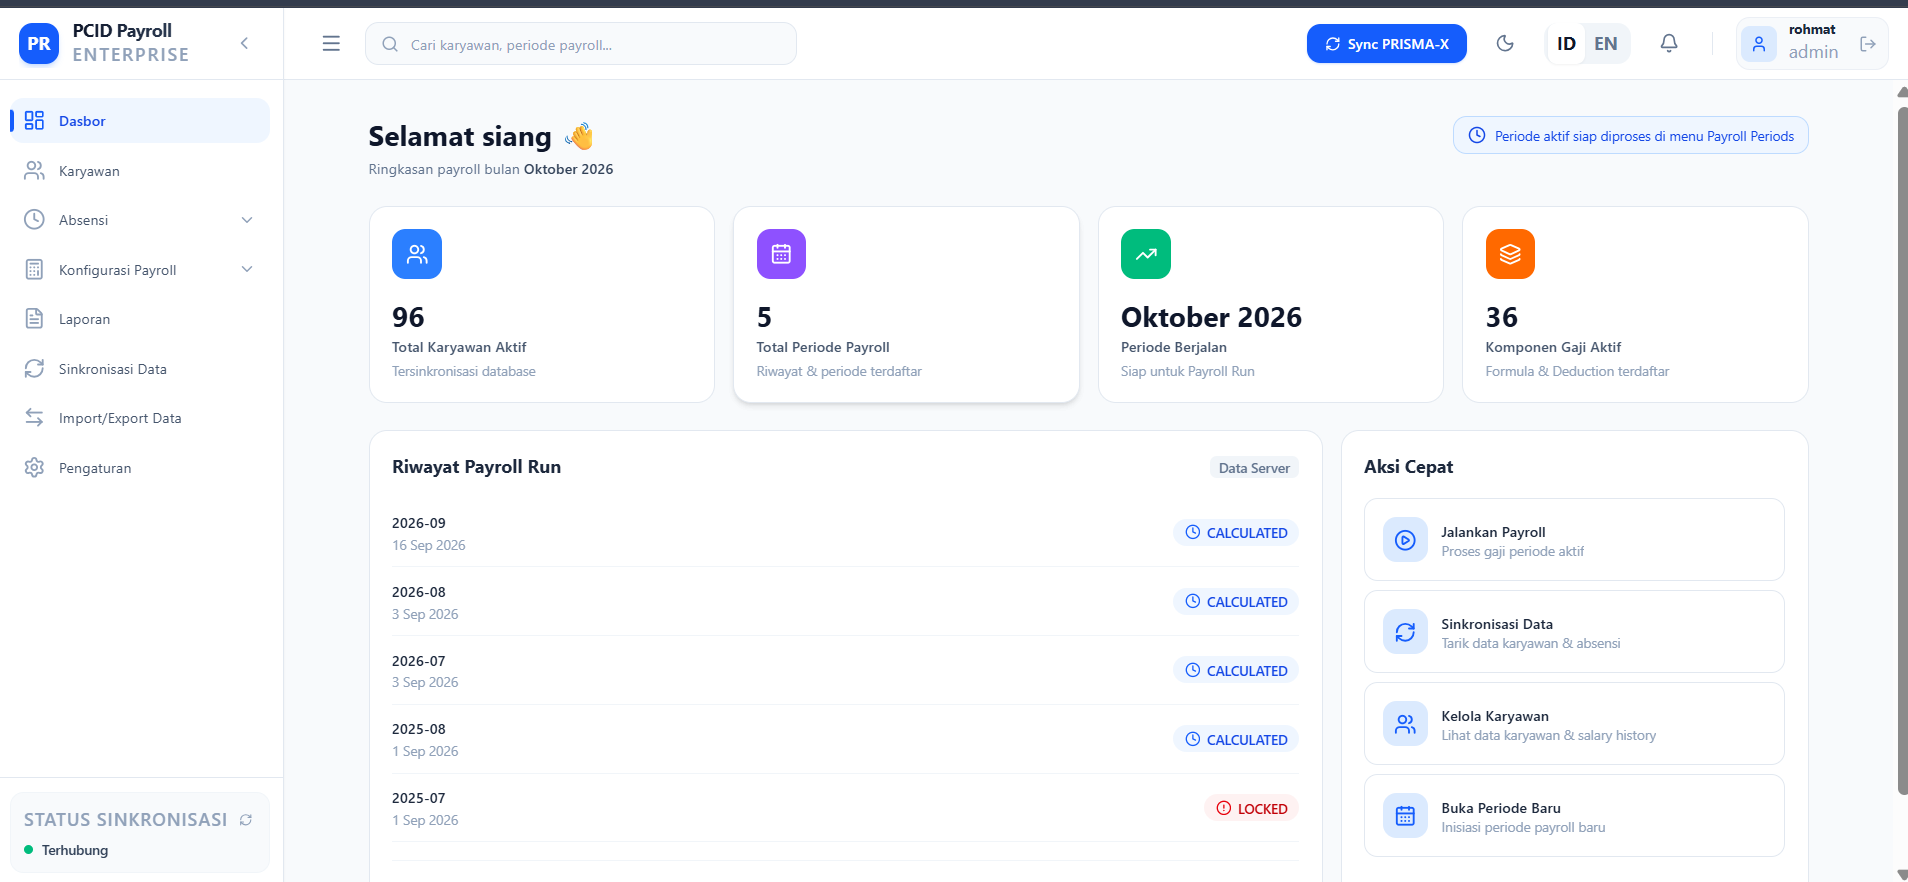Image resolution: width=1908 pixels, height=882 pixels.
Task: Open Sinkronisasi Data in sidebar
Action: point(140,369)
